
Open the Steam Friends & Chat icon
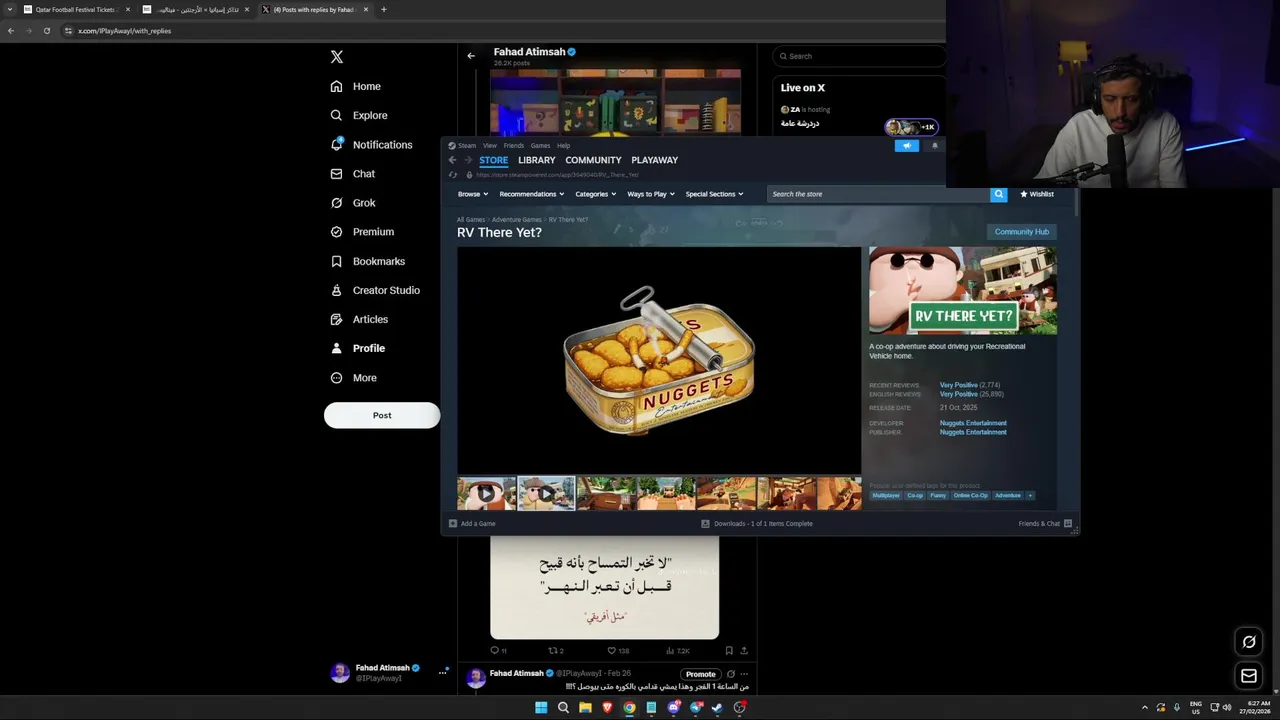point(1068,524)
